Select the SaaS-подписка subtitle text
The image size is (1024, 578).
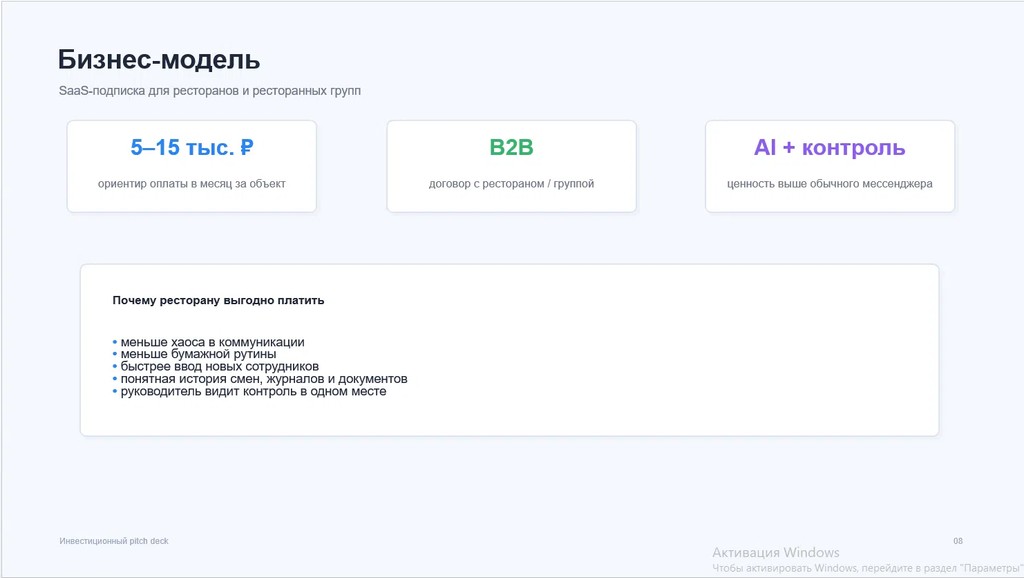(x=210, y=91)
